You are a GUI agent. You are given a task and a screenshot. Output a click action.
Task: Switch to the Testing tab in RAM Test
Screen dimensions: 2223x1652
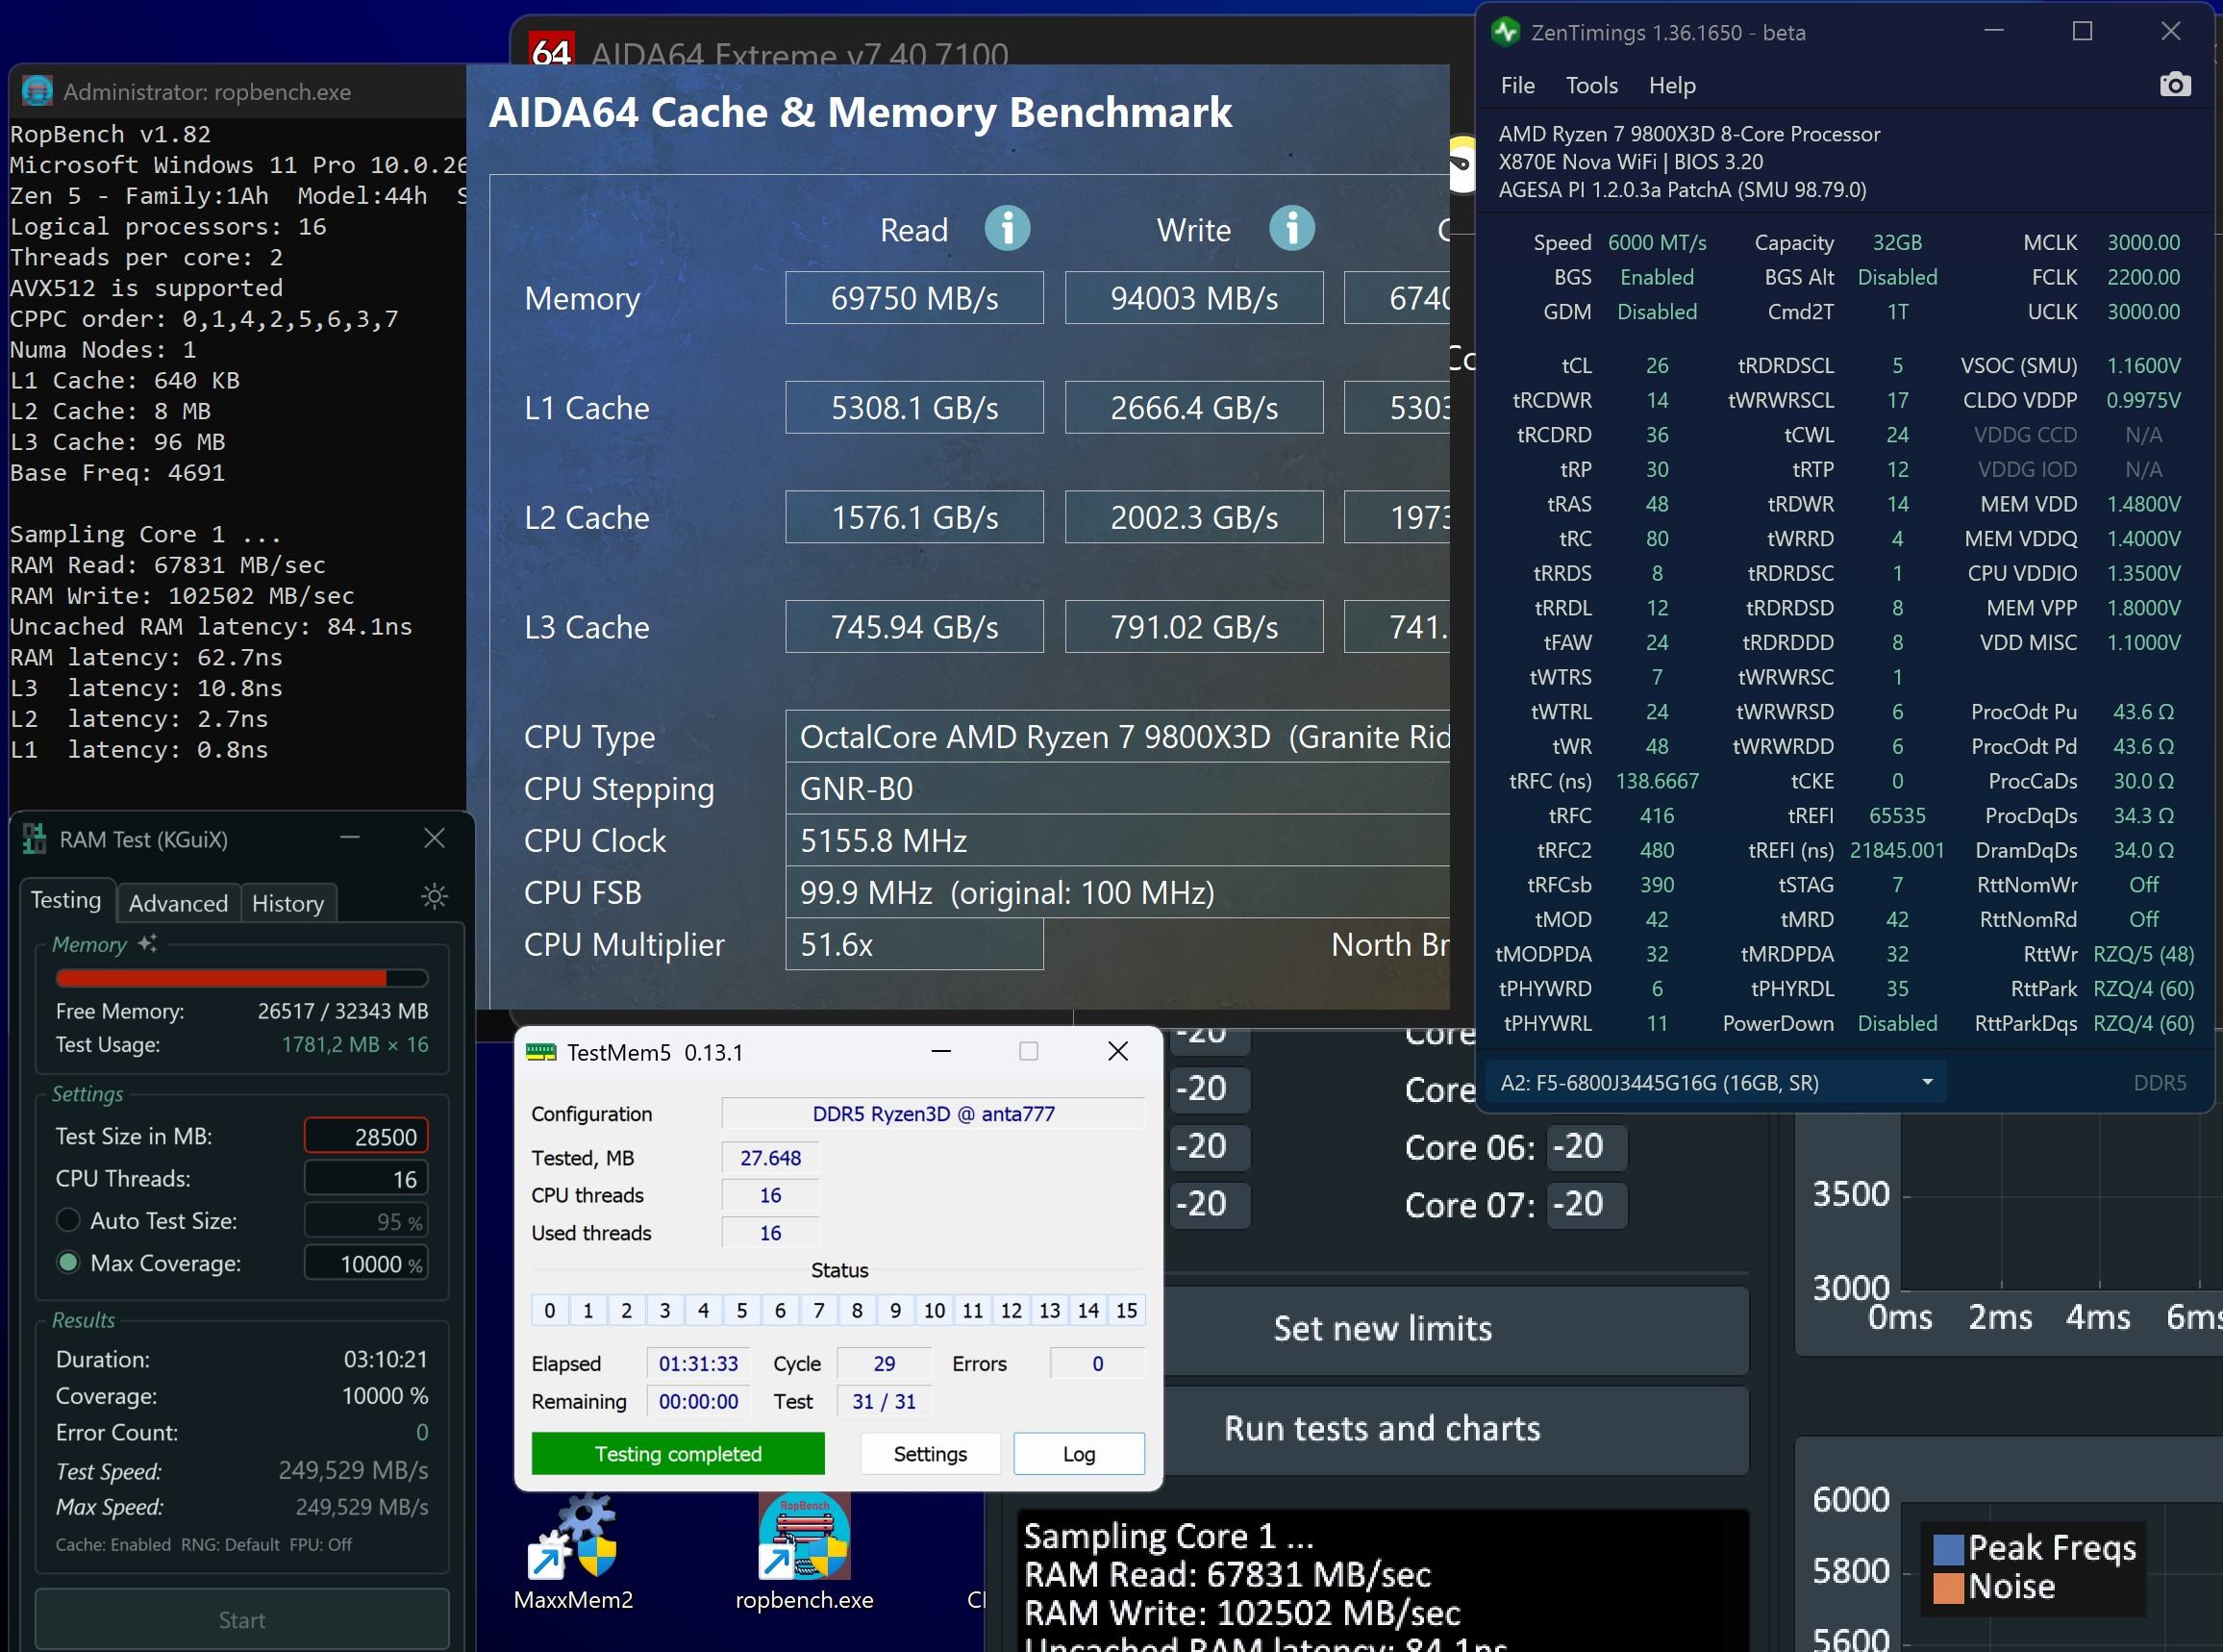pyautogui.click(x=66, y=900)
